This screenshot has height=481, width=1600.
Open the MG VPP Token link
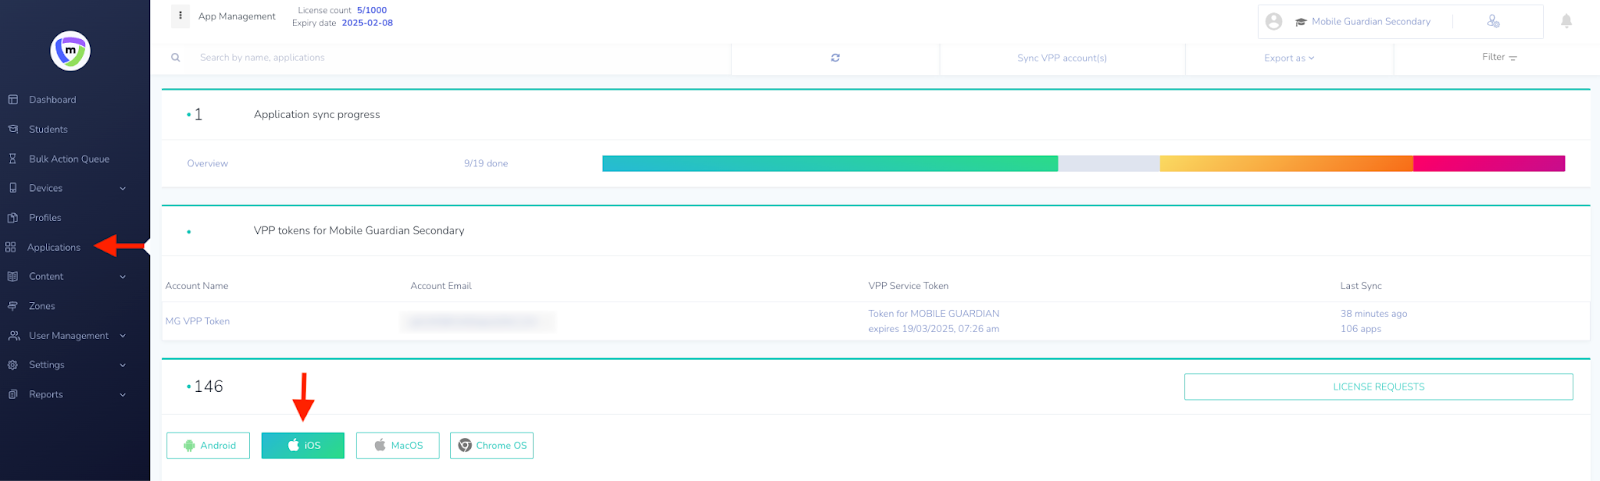pos(197,321)
